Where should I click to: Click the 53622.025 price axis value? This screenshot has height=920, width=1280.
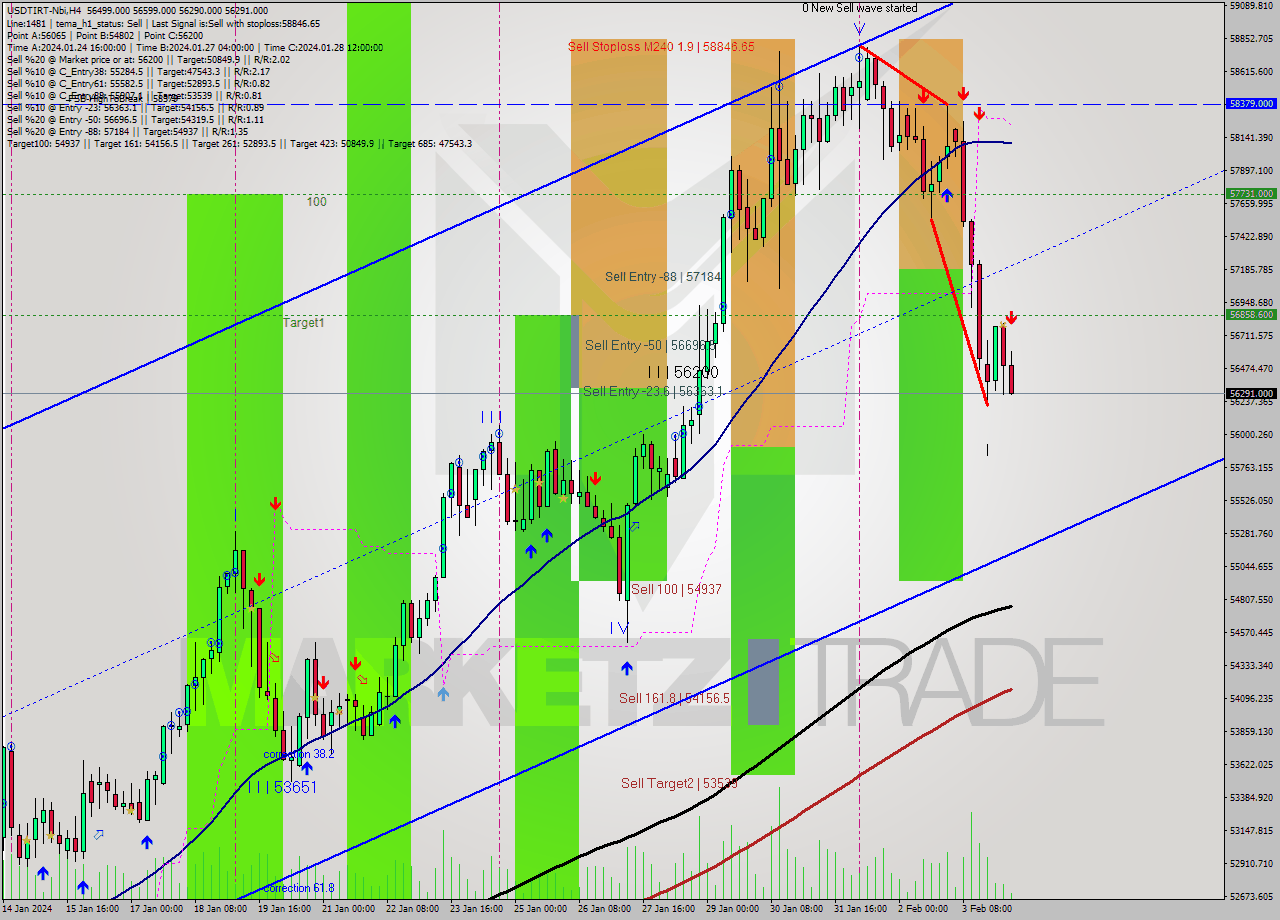pos(1251,764)
